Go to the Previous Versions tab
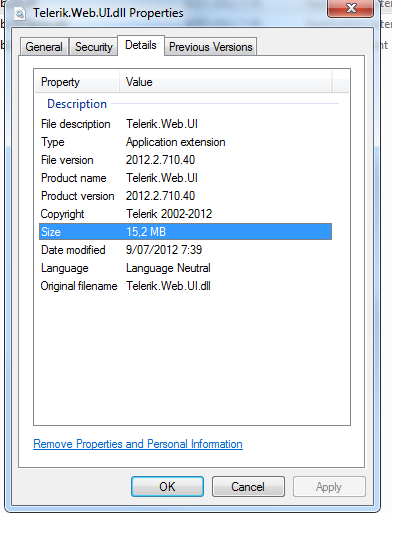The width and height of the screenshot is (402, 540). tap(211, 46)
